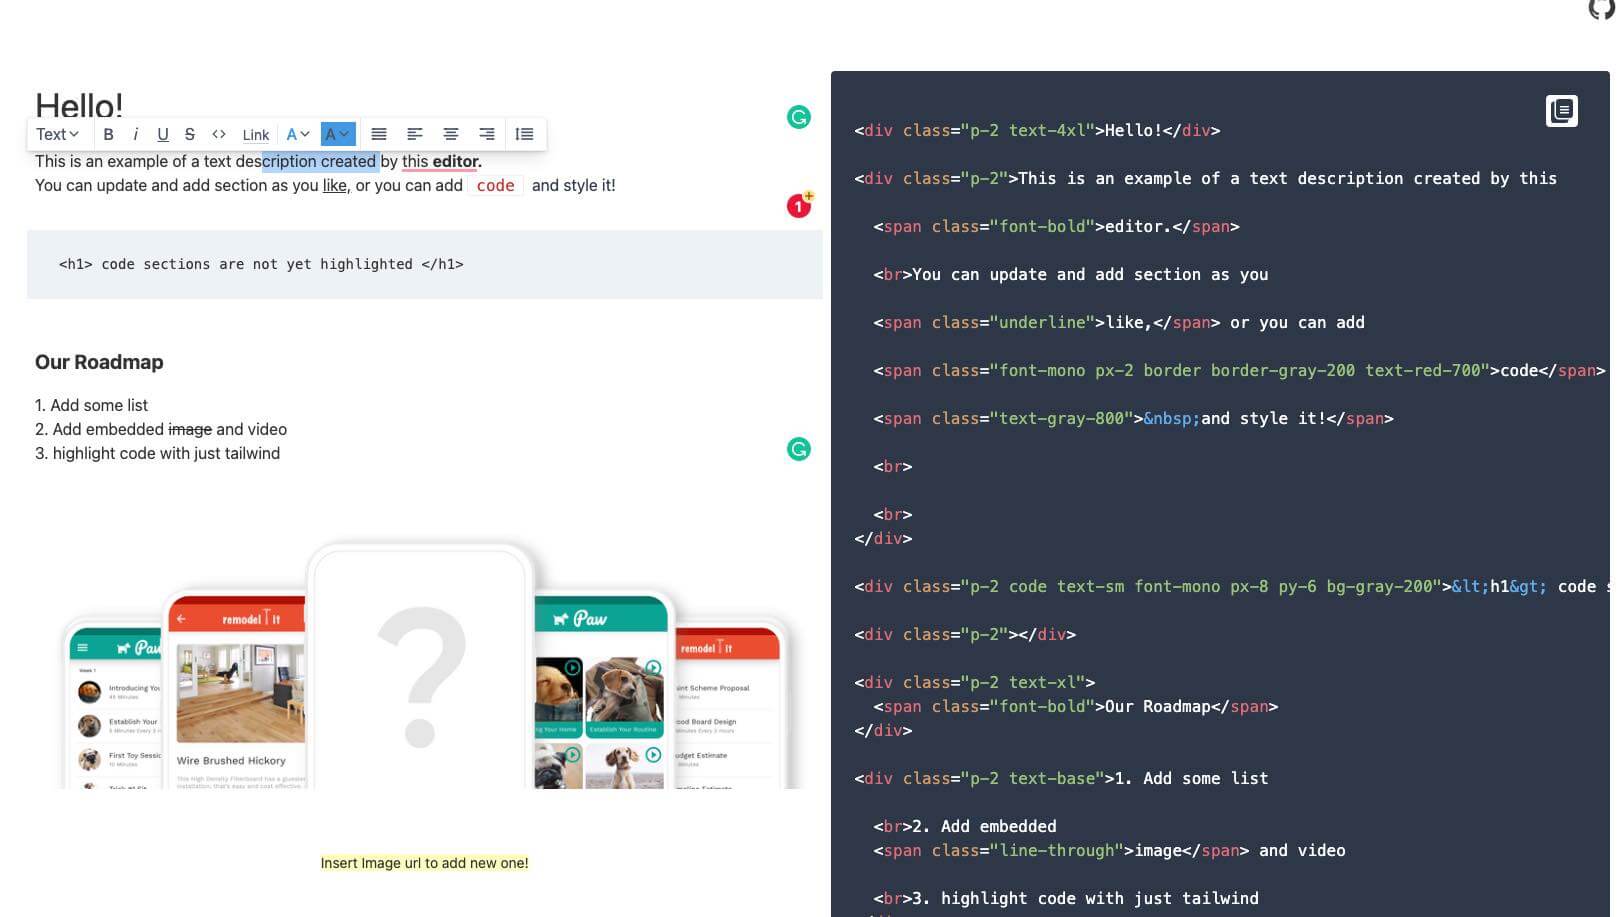The image size is (1622, 917).
Task: Click the Link button in the toolbar
Action: pyautogui.click(x=256, y=134)
